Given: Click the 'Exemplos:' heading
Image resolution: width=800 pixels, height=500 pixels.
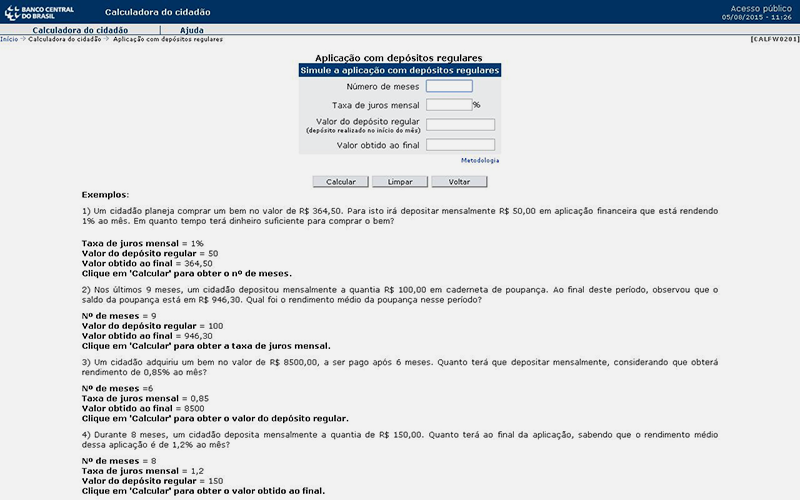Looking at the screenshot, I should (105, 194).
